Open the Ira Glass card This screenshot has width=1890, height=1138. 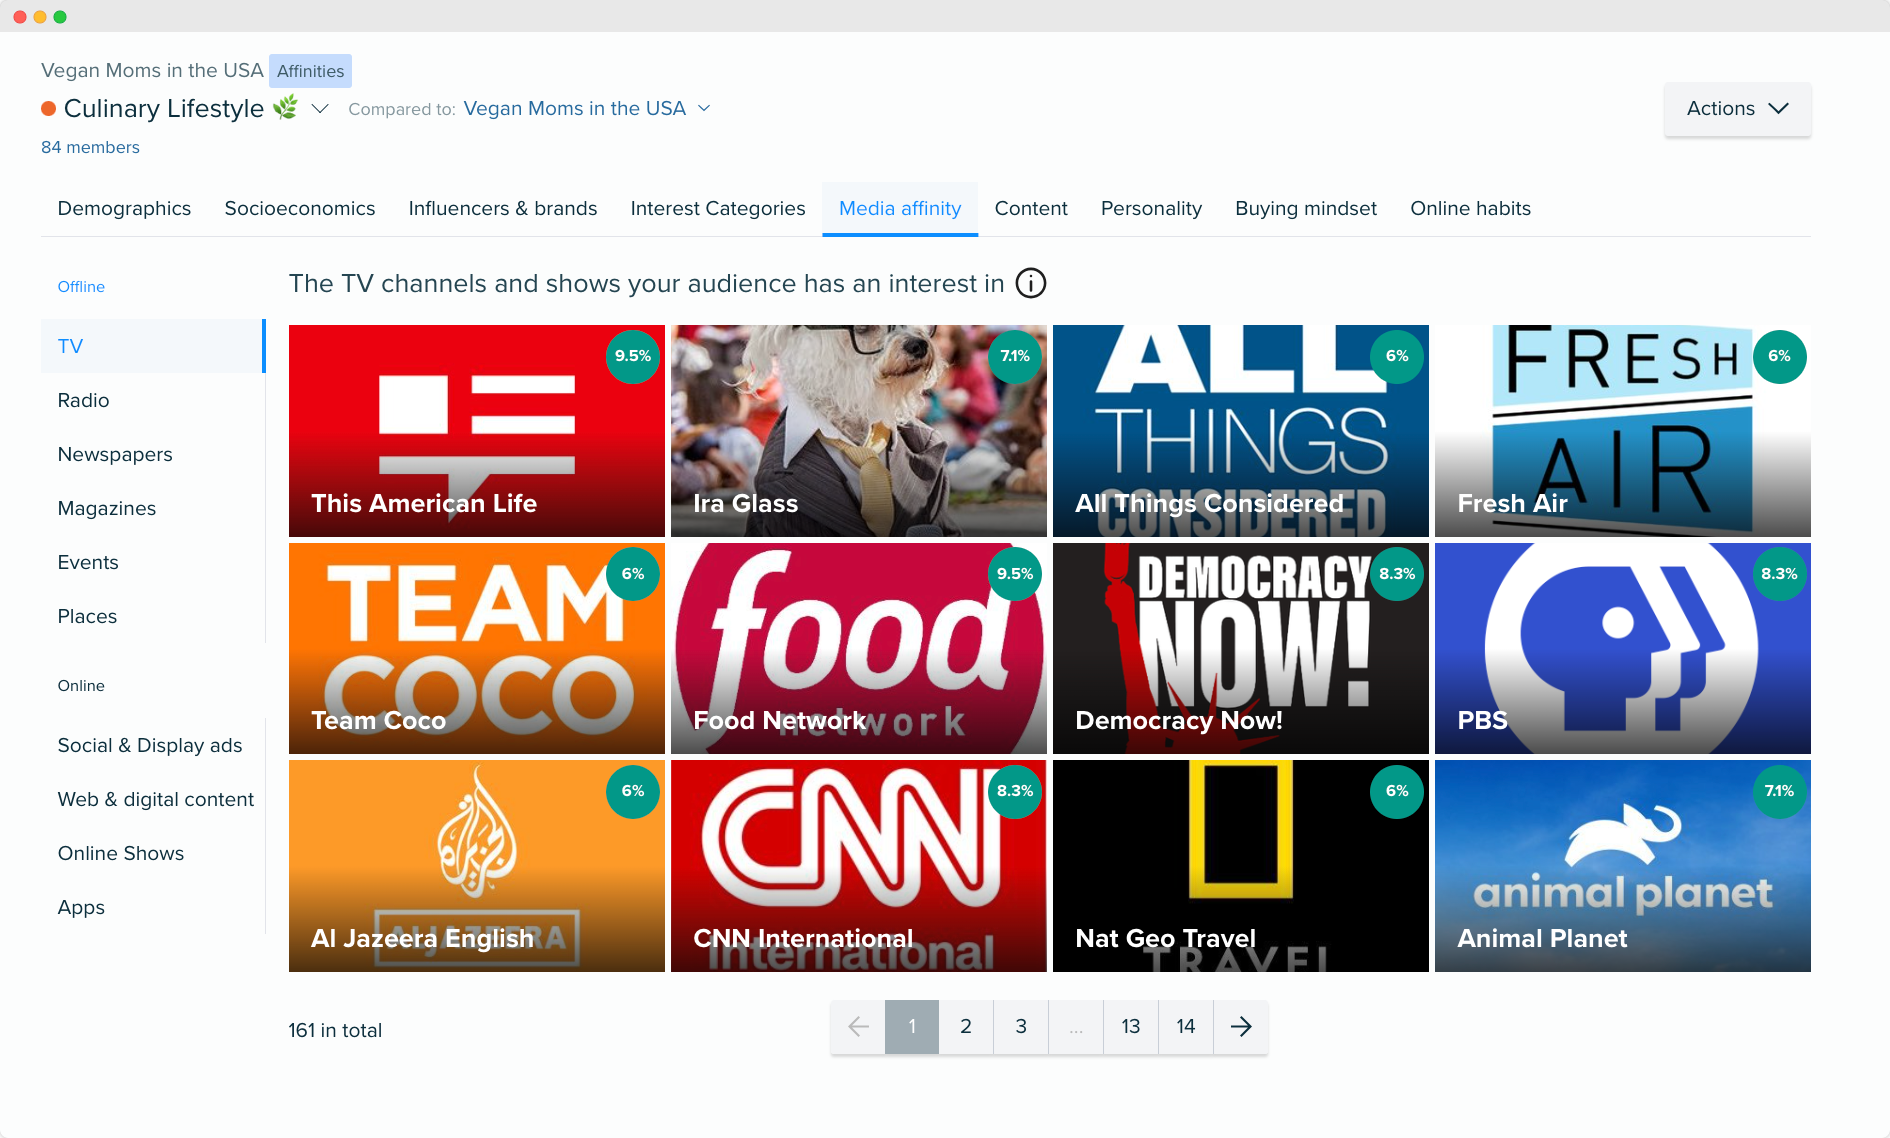click(859, 431)
